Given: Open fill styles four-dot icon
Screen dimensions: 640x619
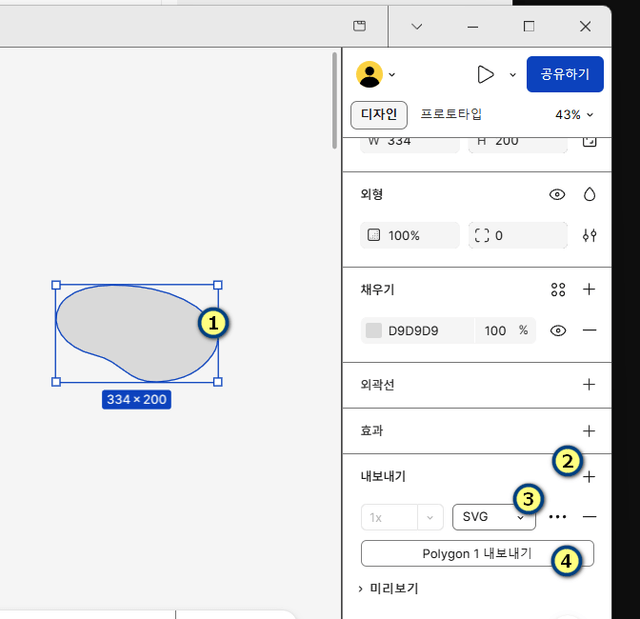Looking at the screenshot, I should [x=558, y=290].
